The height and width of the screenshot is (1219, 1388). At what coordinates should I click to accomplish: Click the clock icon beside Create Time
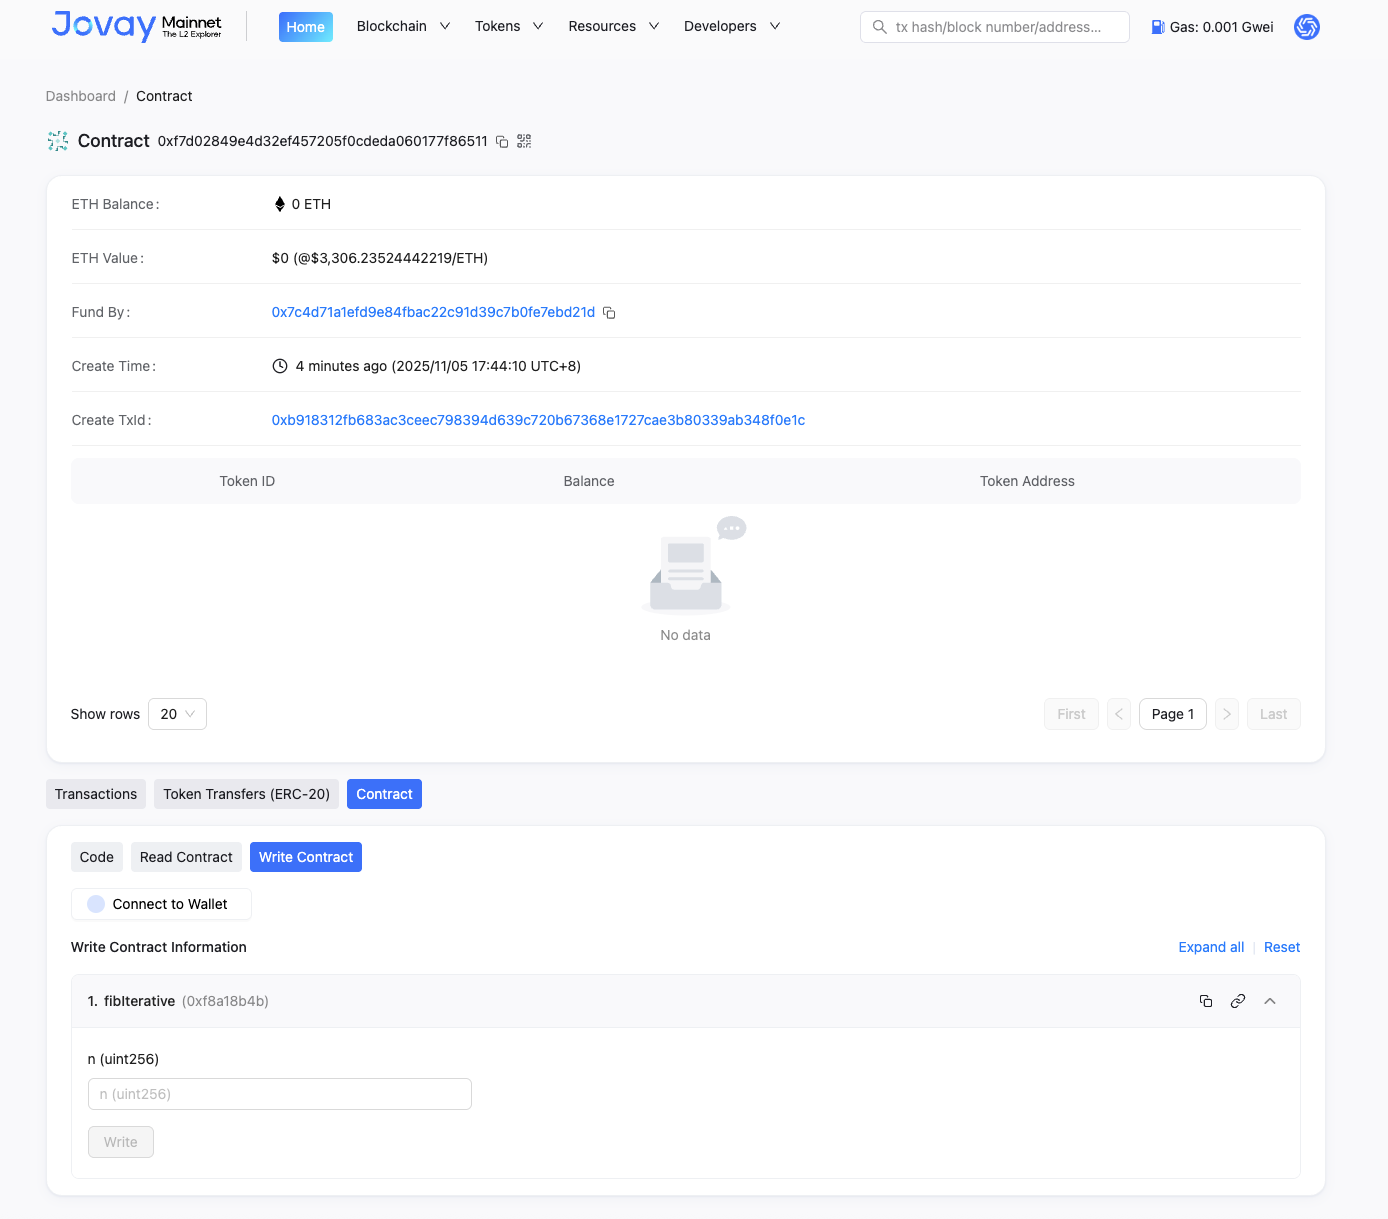coord(279,366)
